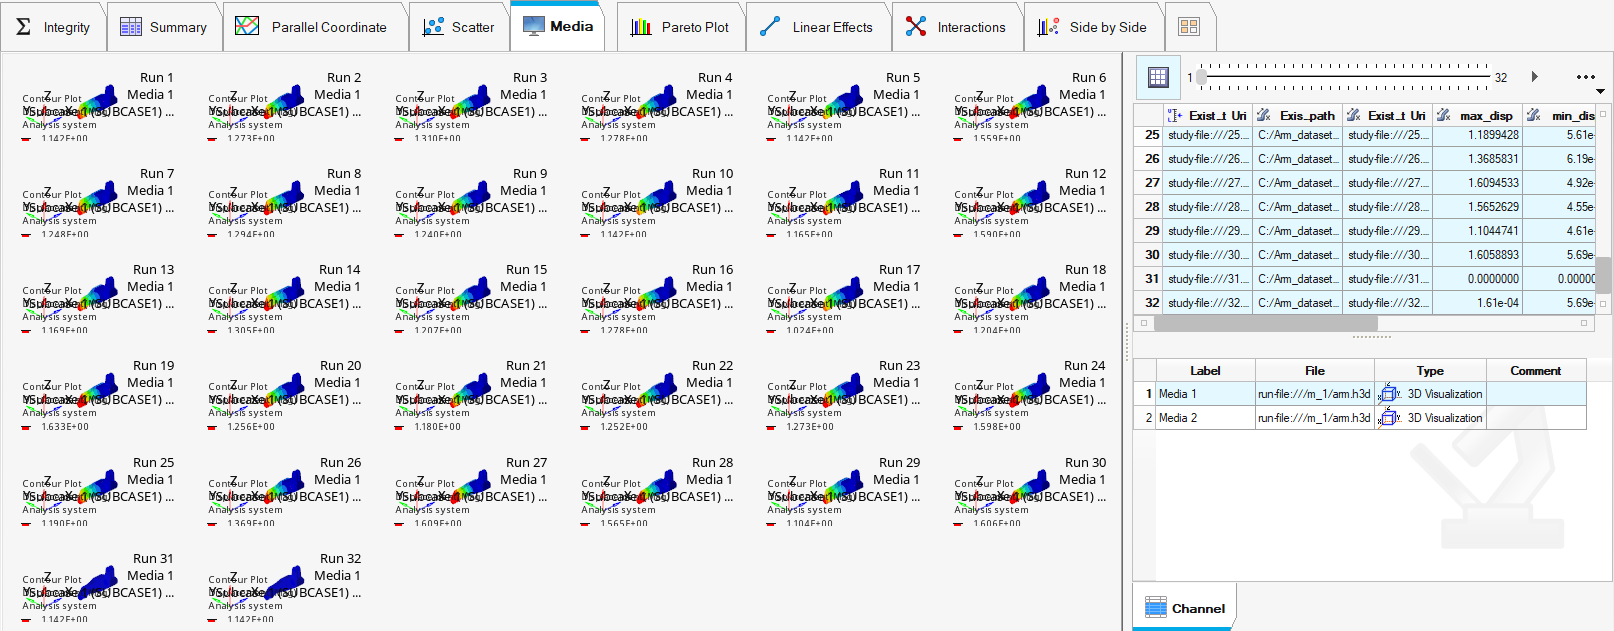Click max_disp value 1.3685831
The width and height of the screenshot is (1614, 631).
pos(1477,159)
